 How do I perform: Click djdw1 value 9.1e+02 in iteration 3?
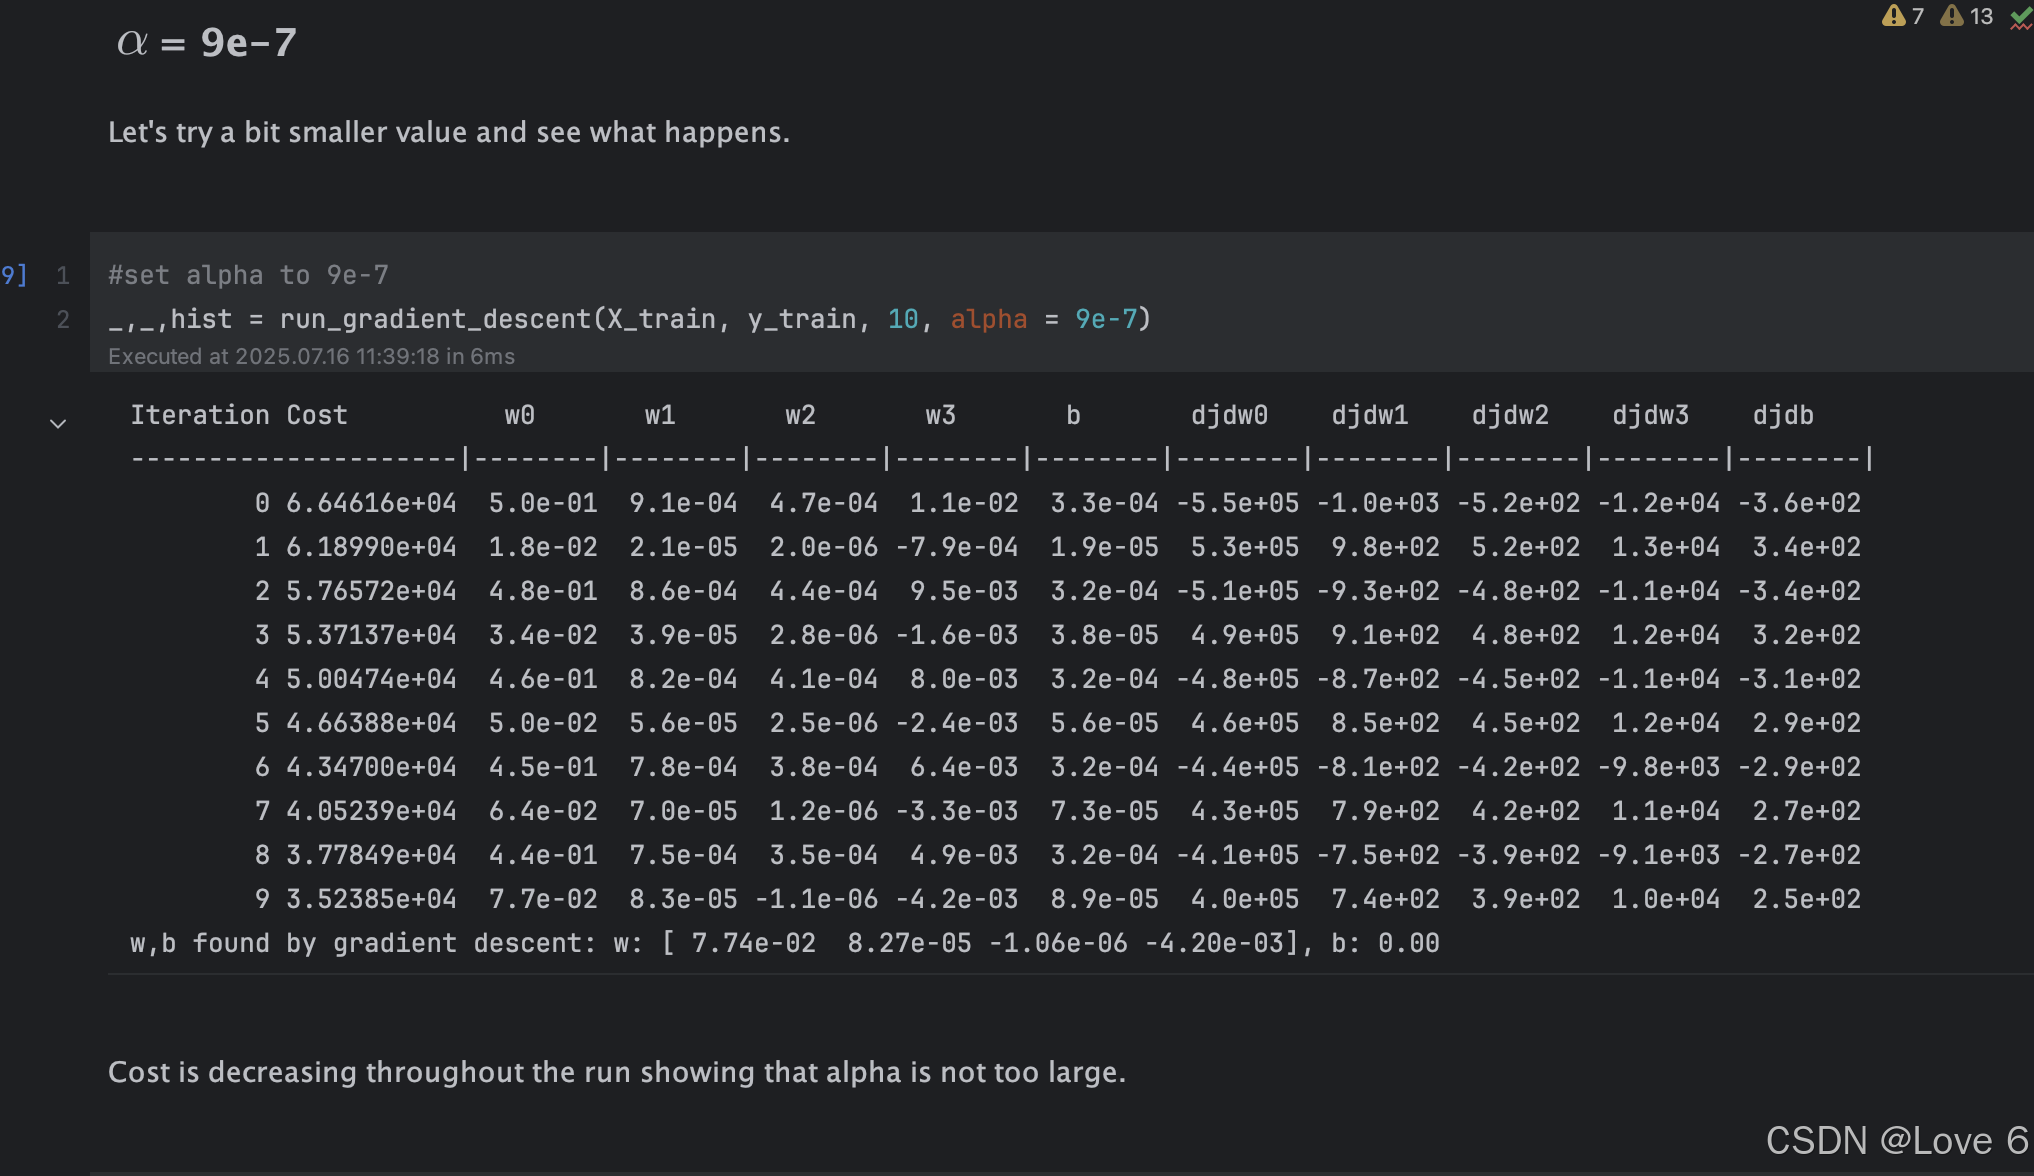tap(1386, 635)
